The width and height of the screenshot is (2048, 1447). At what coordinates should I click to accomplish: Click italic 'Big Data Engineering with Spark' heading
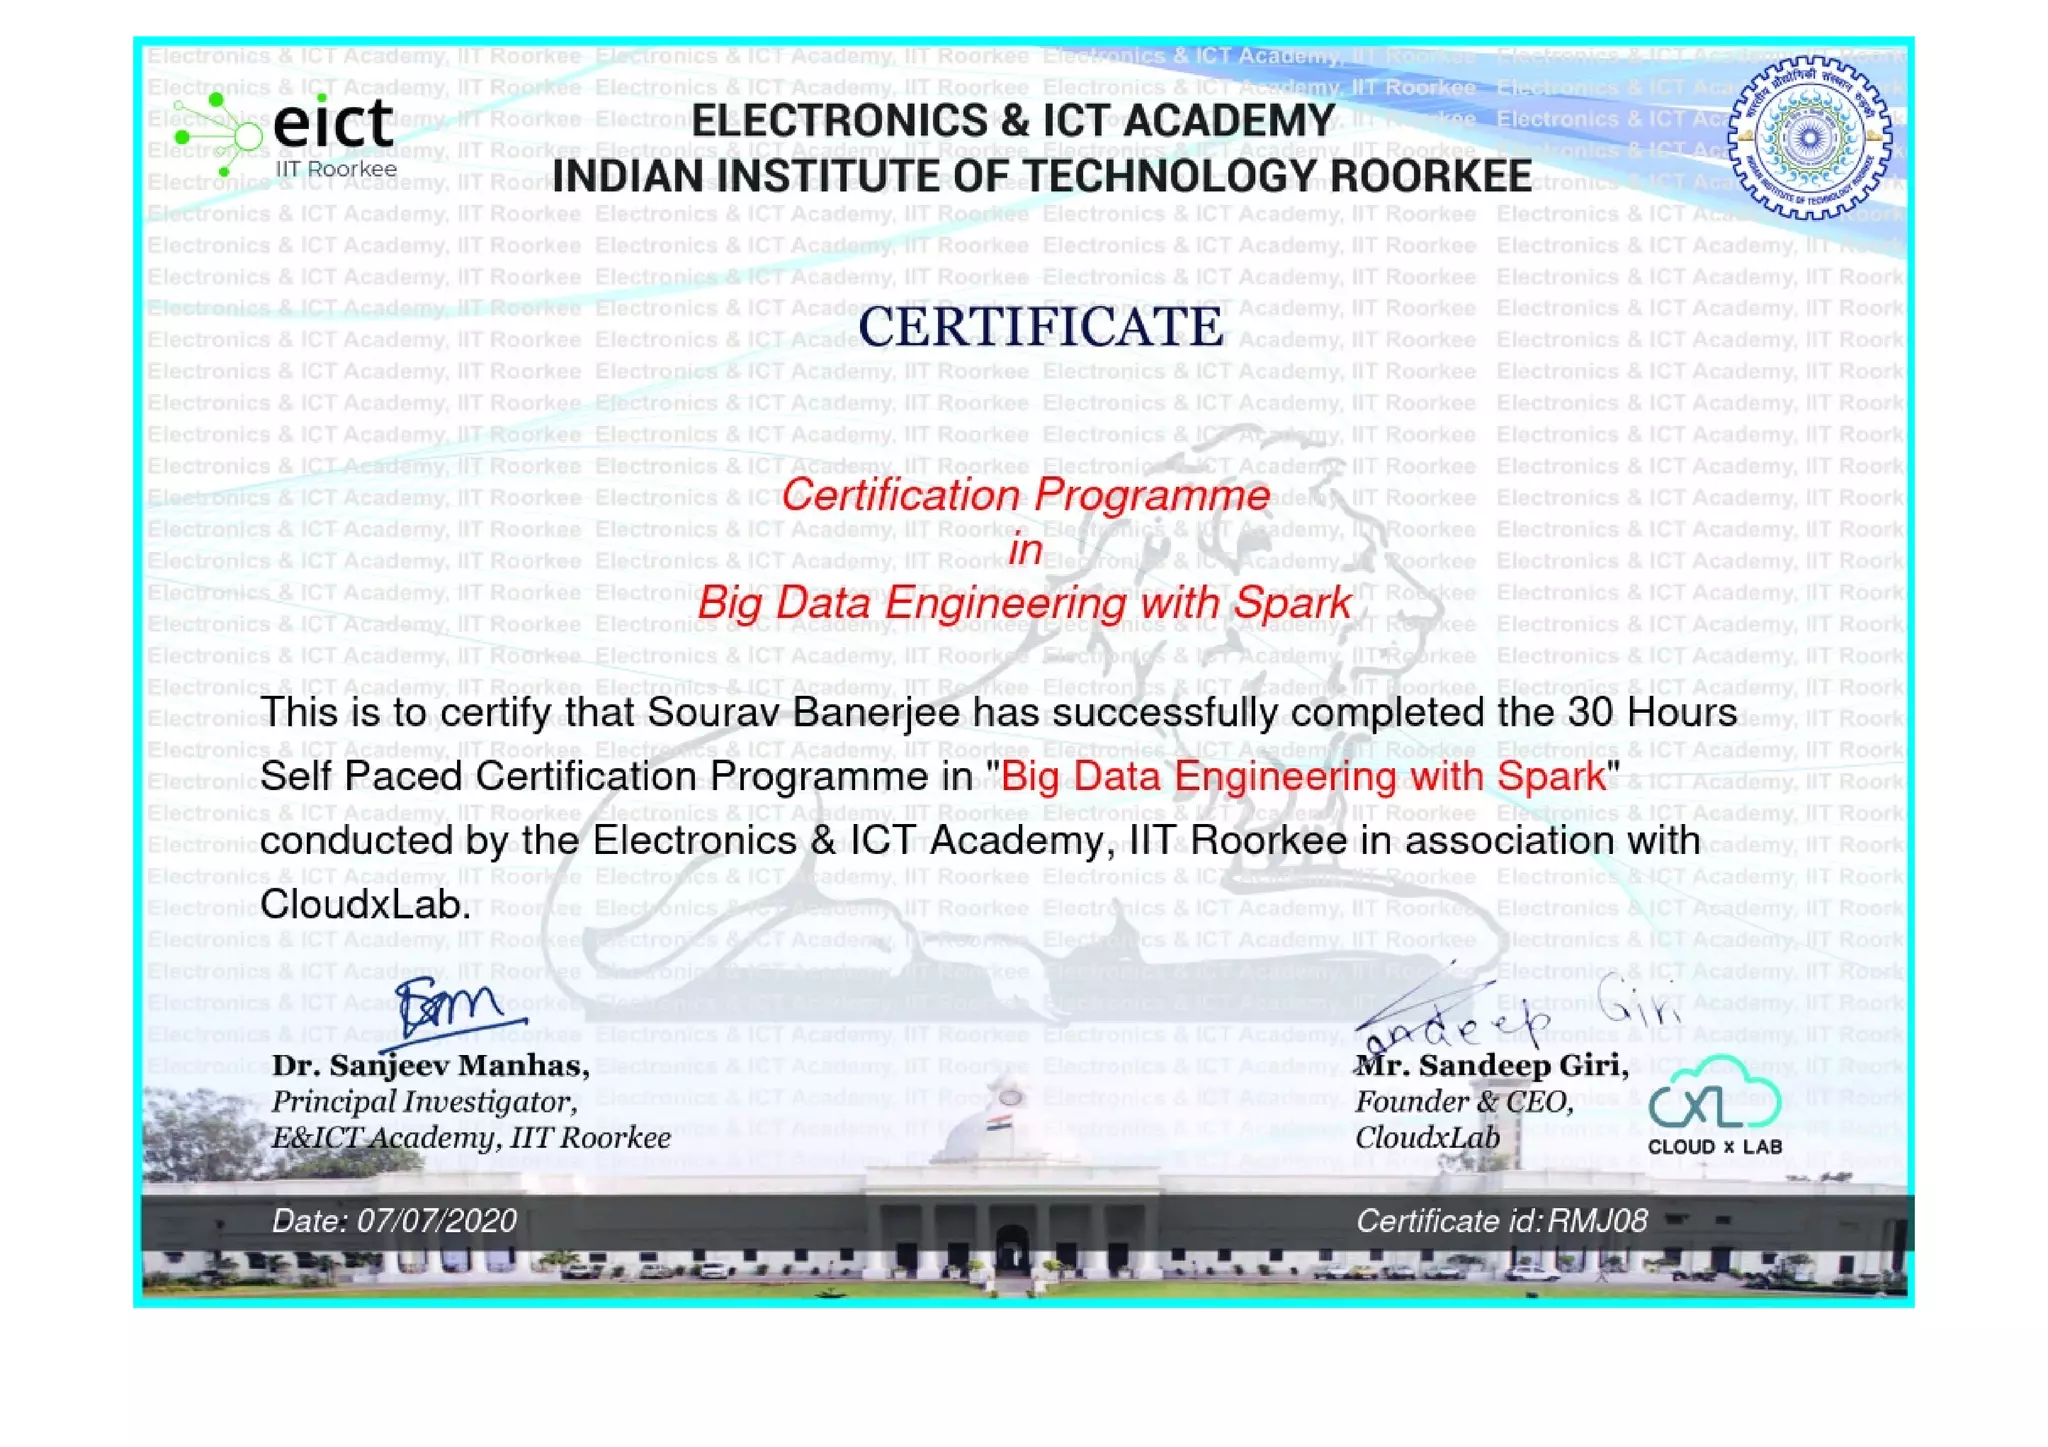[x=1024, y=603]
